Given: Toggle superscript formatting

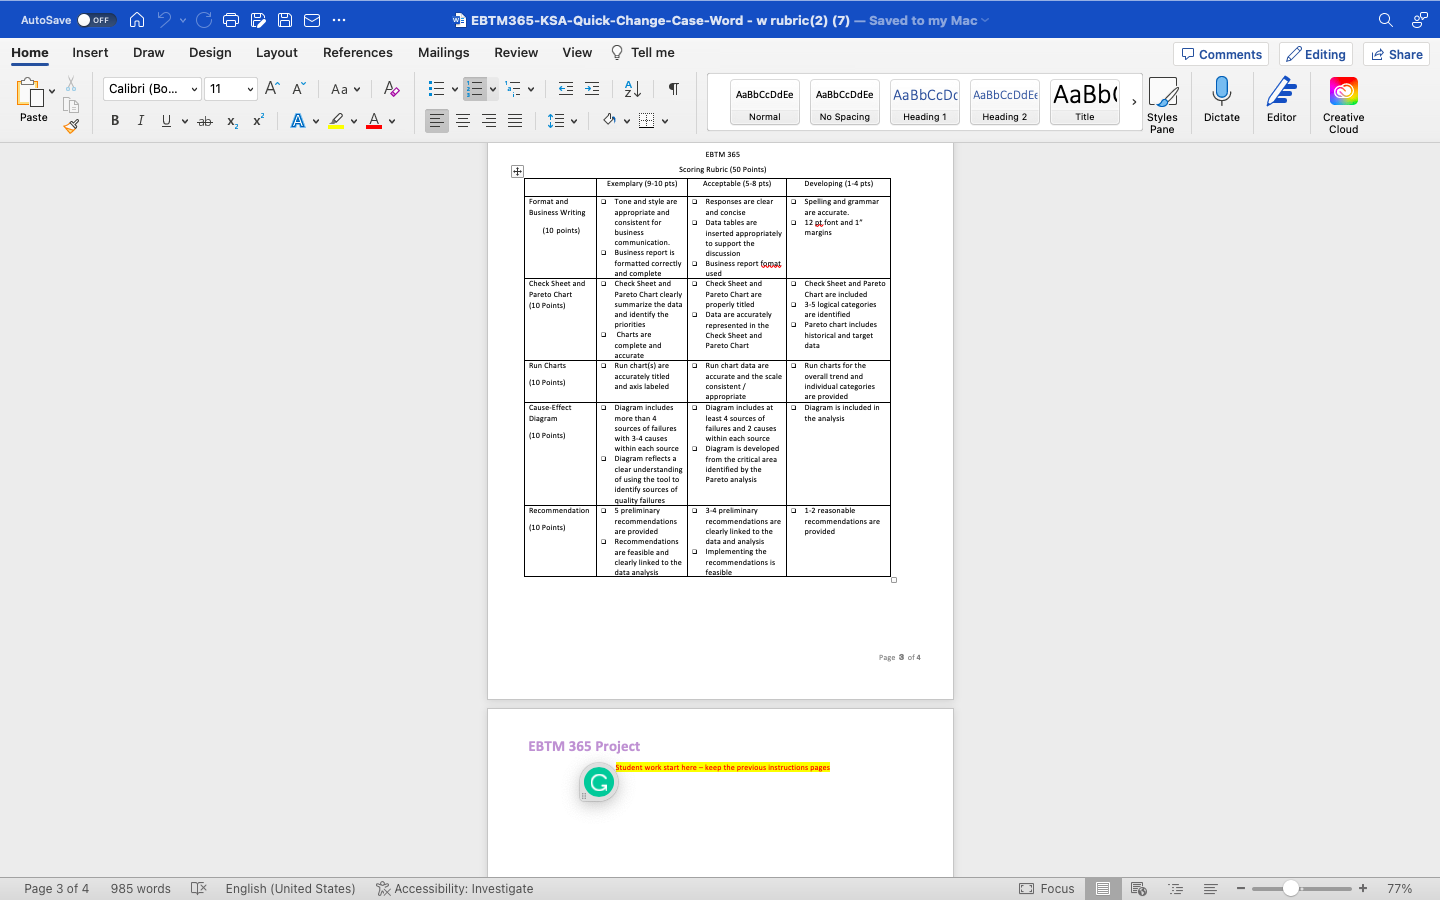Looking at the screenshot, I should (x=258, y=121).
